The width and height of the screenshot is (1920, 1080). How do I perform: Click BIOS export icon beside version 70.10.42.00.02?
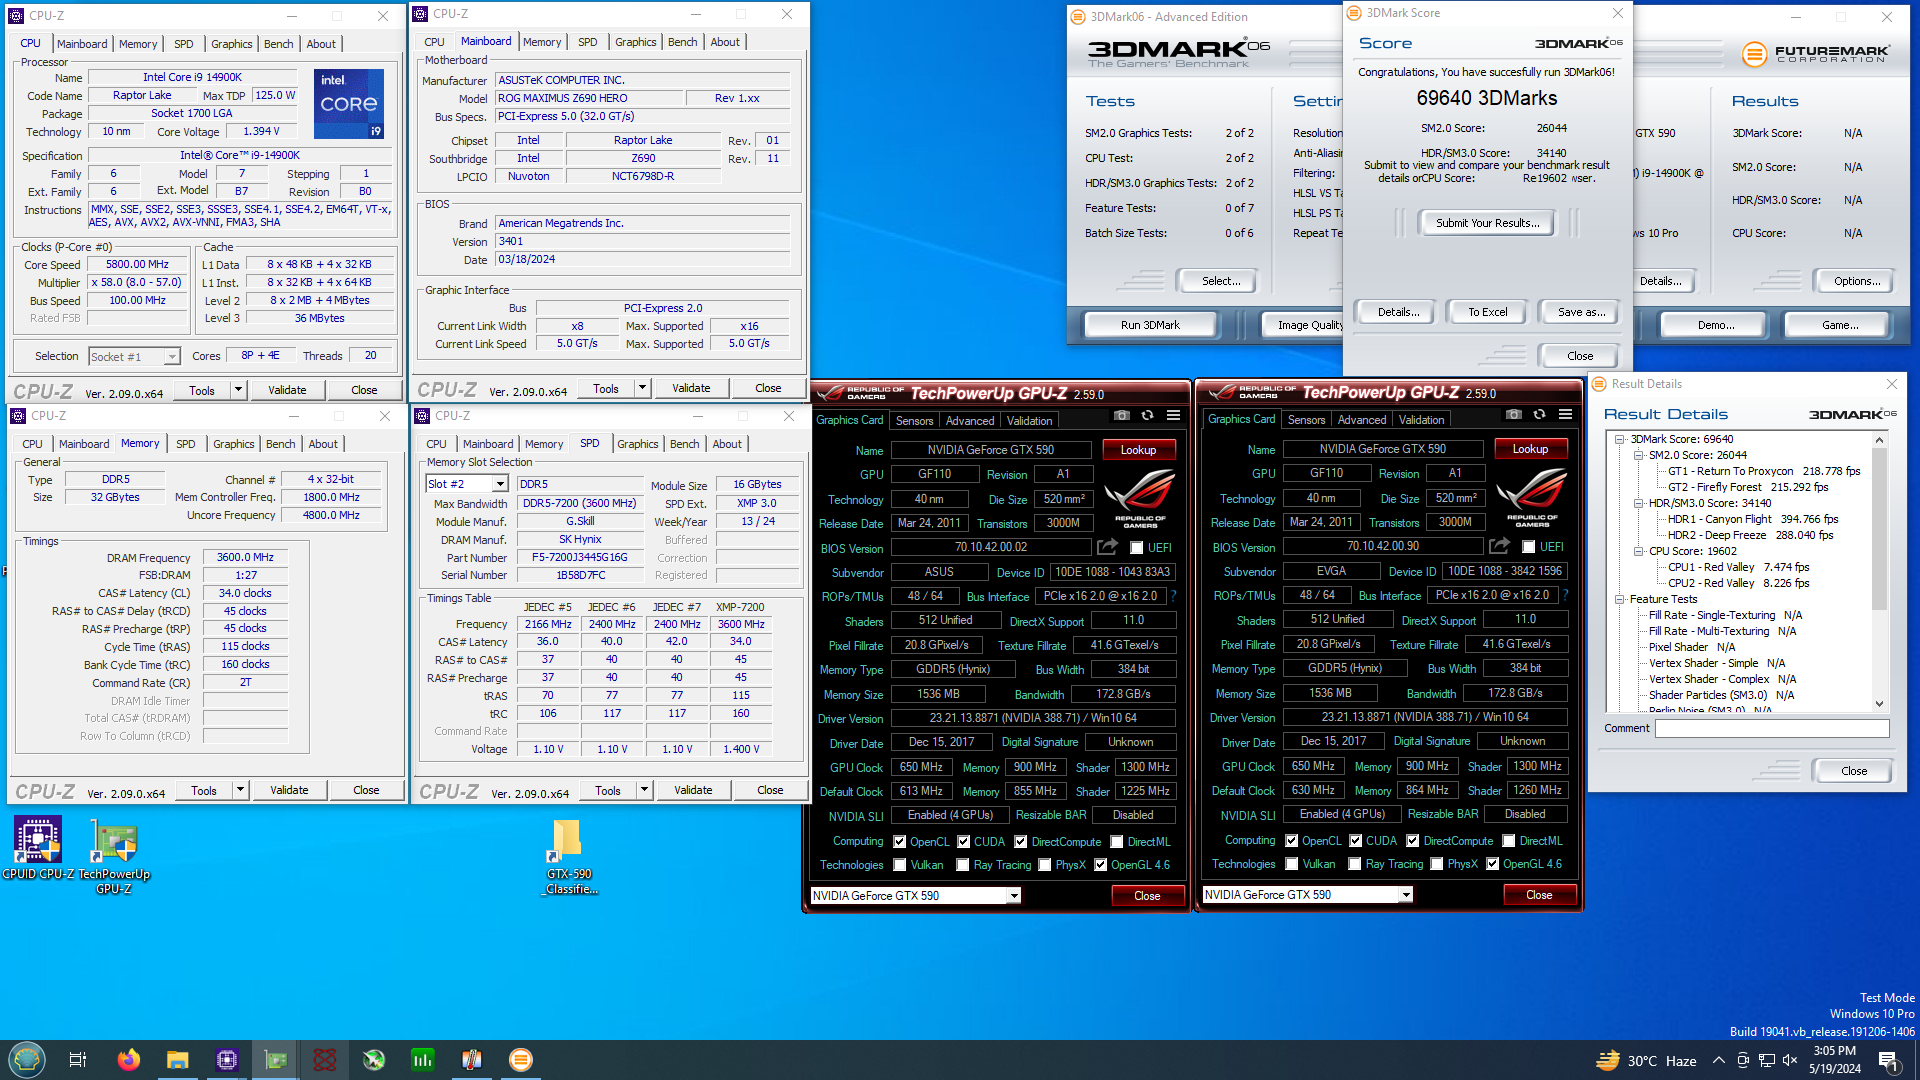[x=1107, y=547]
